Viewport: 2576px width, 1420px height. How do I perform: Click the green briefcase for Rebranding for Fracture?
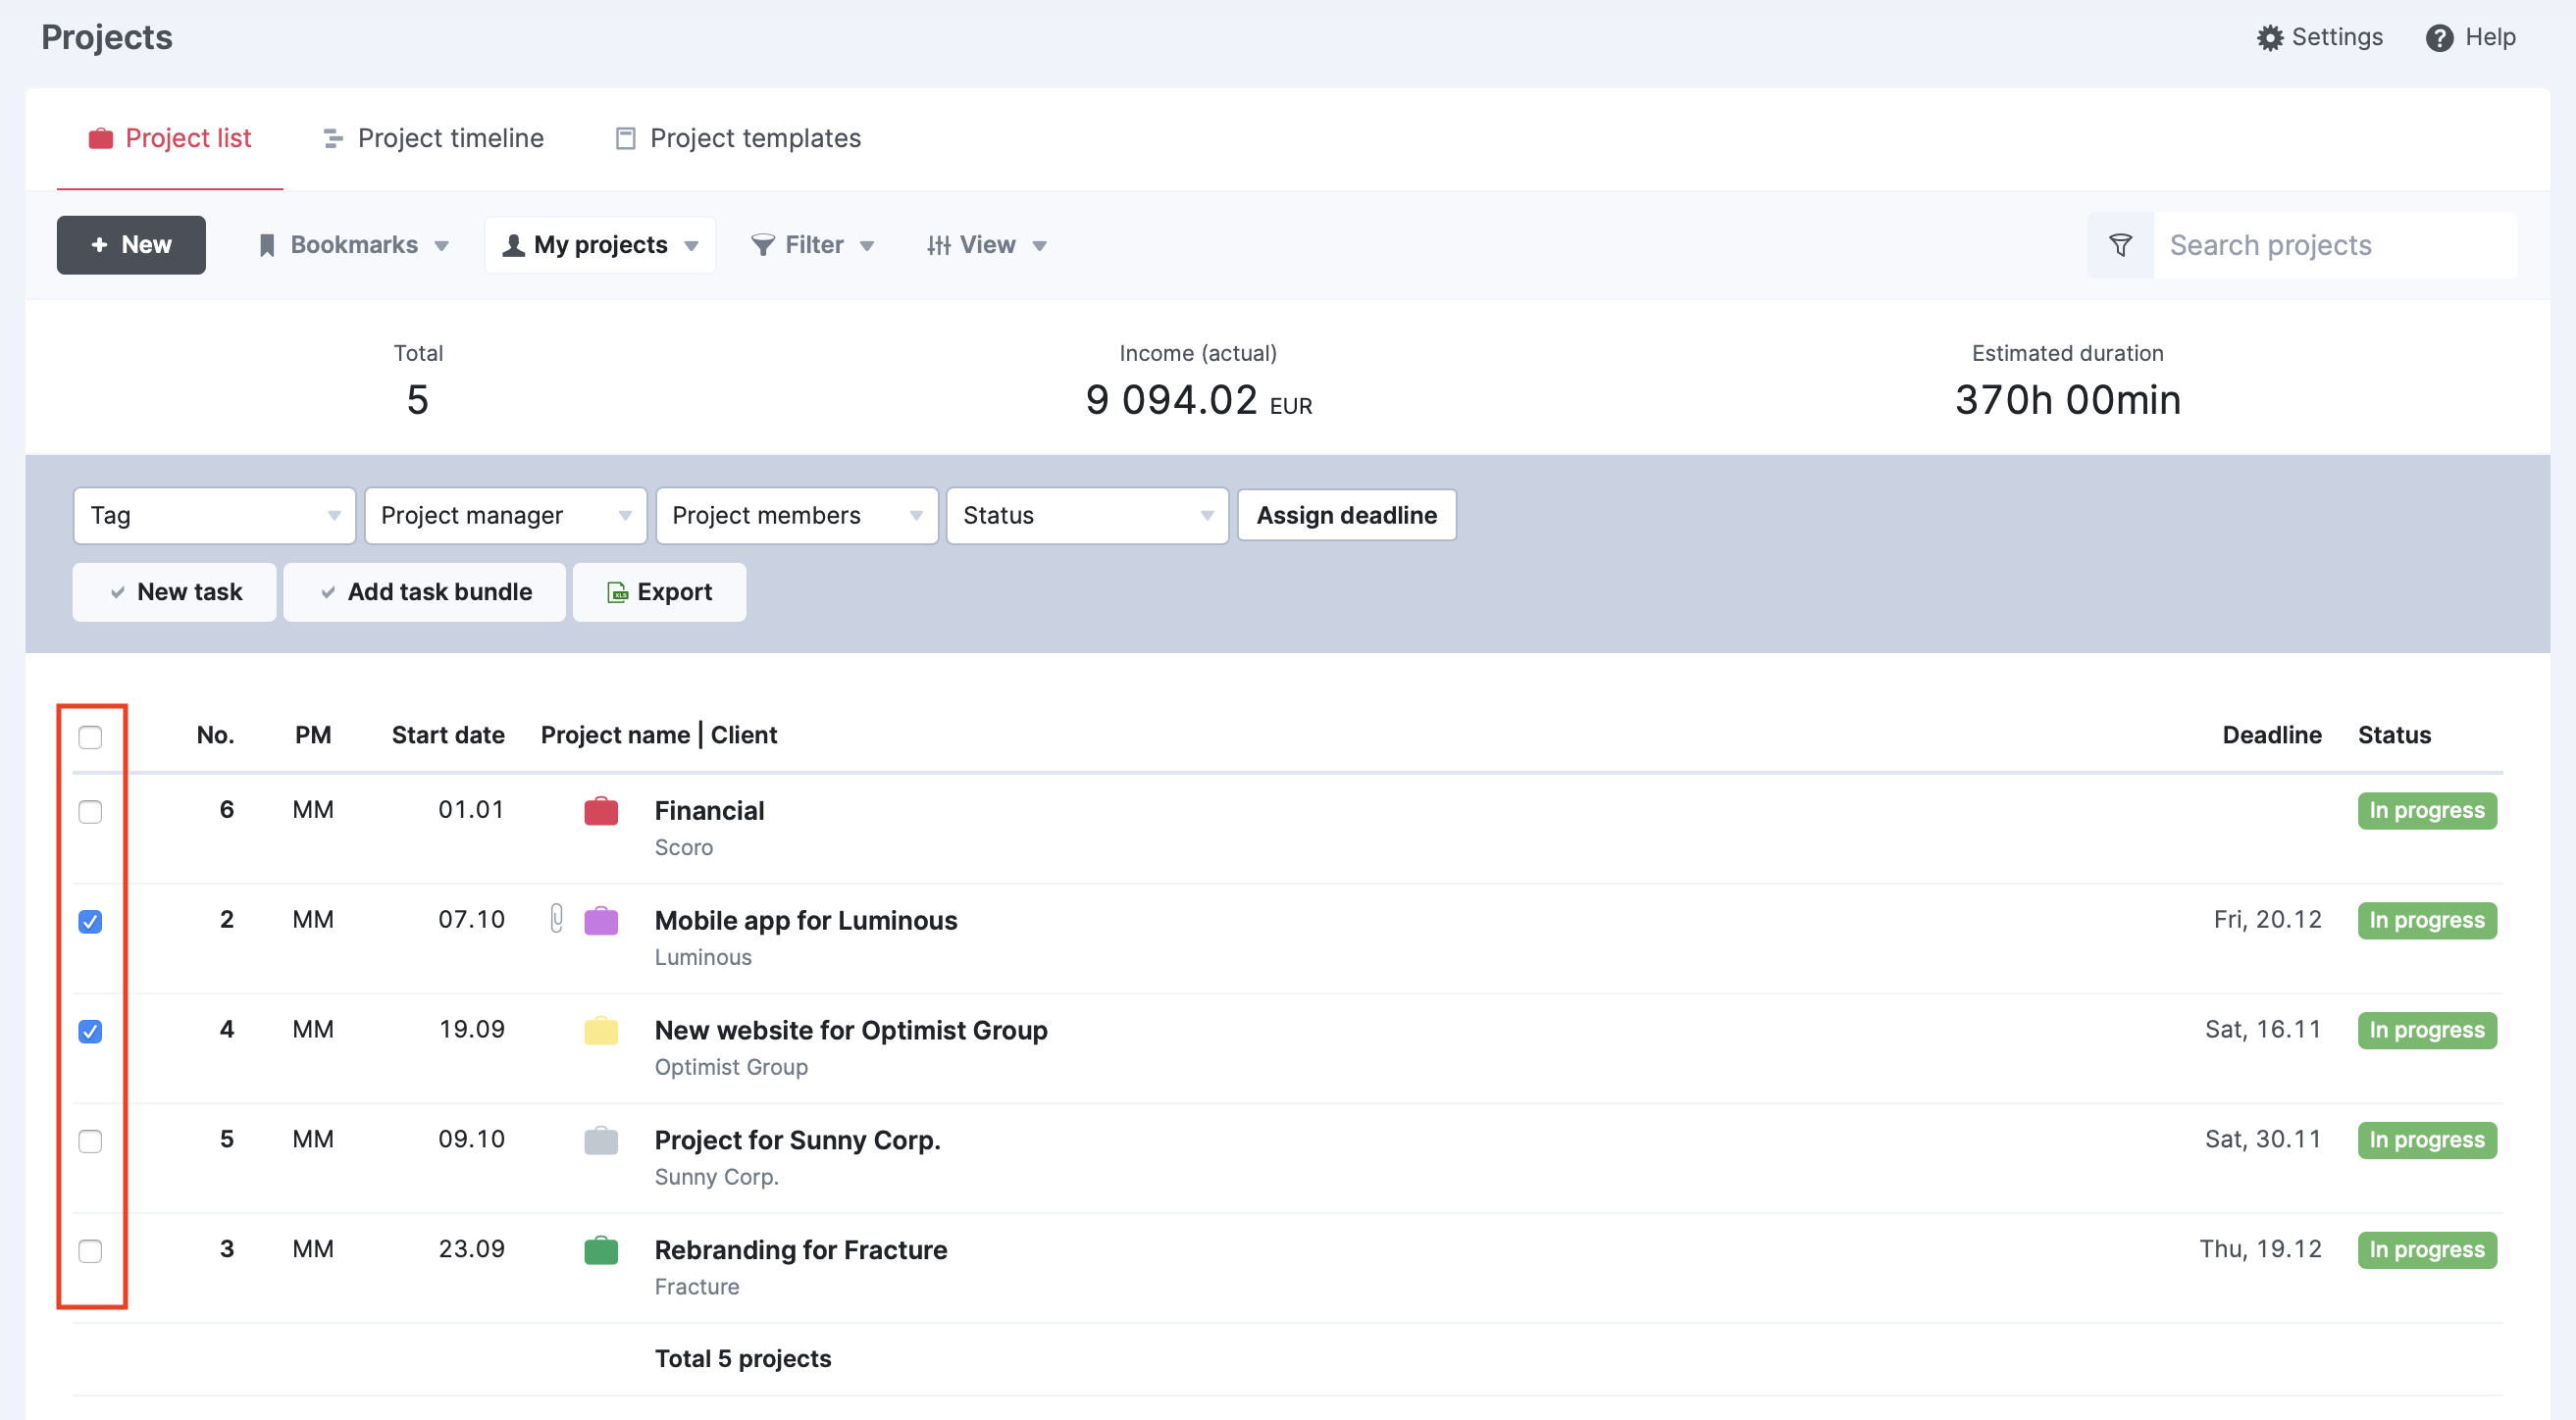point(601,1250)
